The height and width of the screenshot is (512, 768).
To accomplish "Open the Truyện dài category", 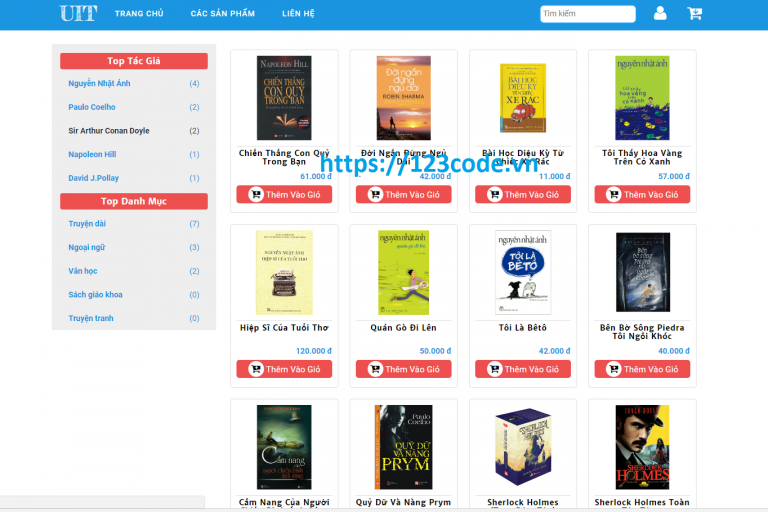I will pyautogui.click(x=85, y=224).
